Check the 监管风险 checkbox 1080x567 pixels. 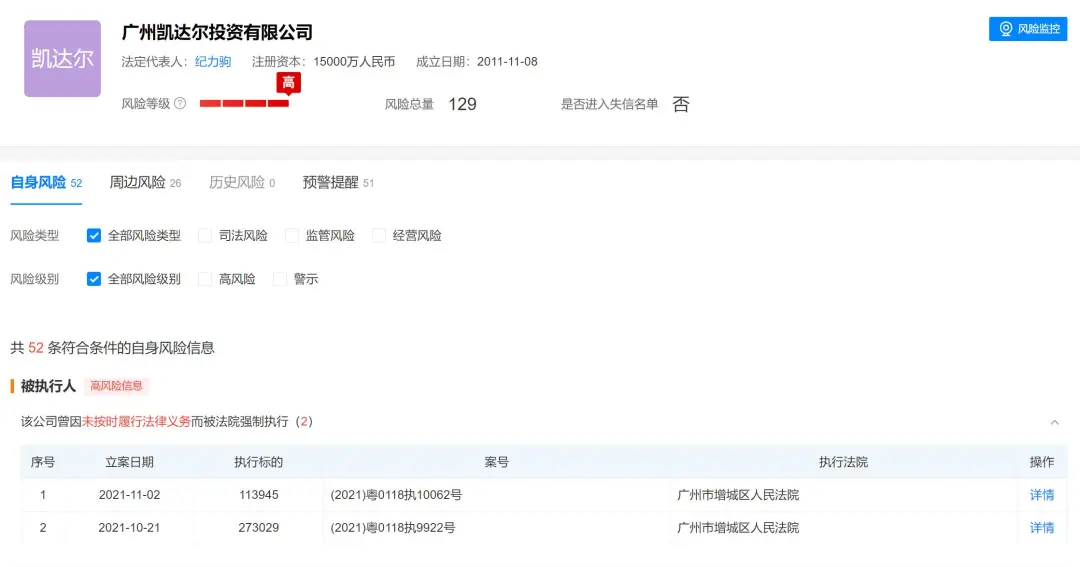[291, 236]
